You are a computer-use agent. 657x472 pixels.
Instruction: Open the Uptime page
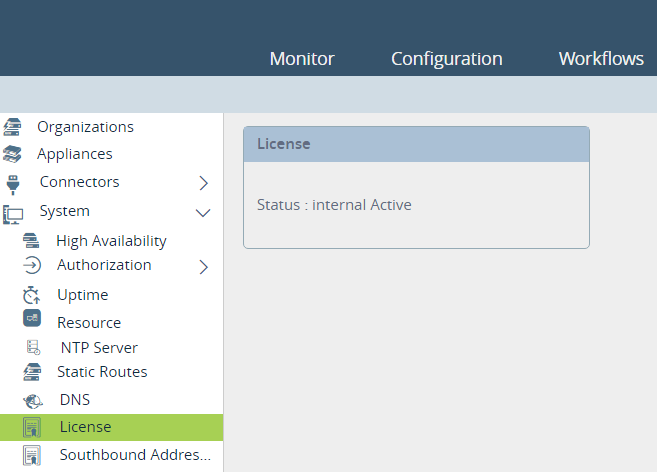[x=83, y=295]
